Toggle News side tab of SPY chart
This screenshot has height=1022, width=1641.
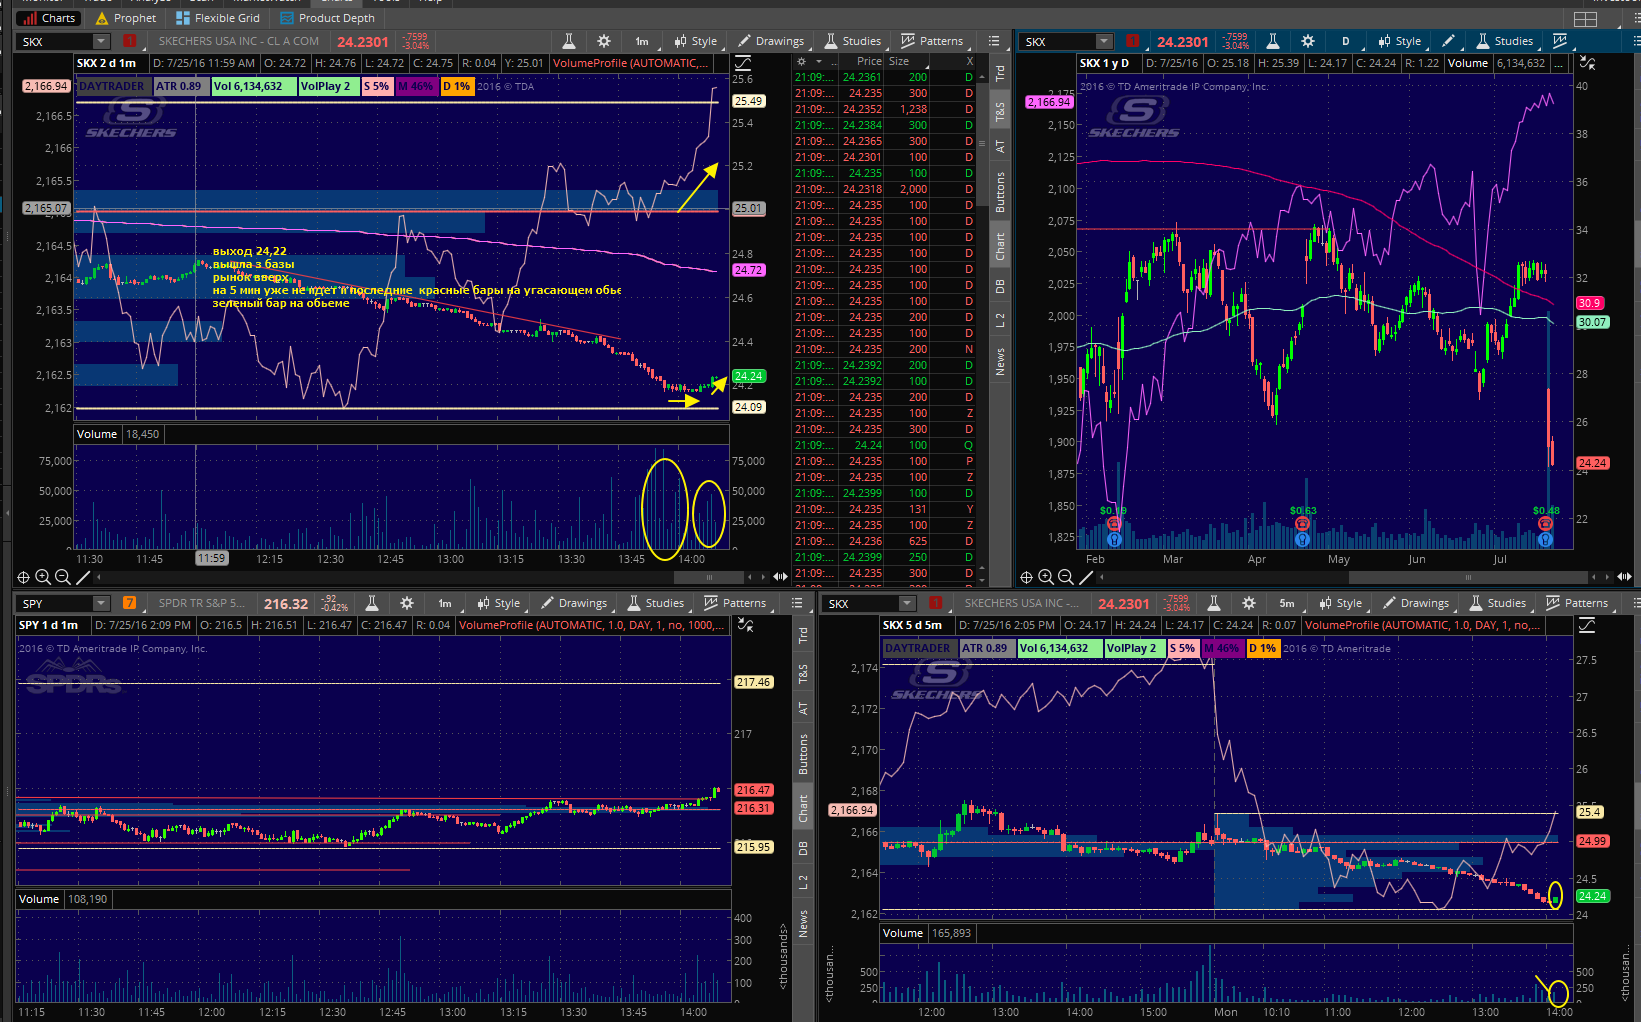tap(803, 923)
